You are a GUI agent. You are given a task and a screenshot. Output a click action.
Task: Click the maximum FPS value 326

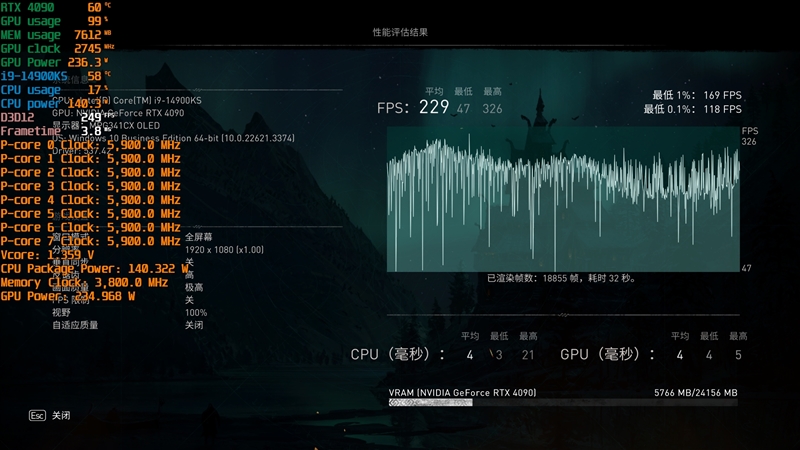click(492, 109)
